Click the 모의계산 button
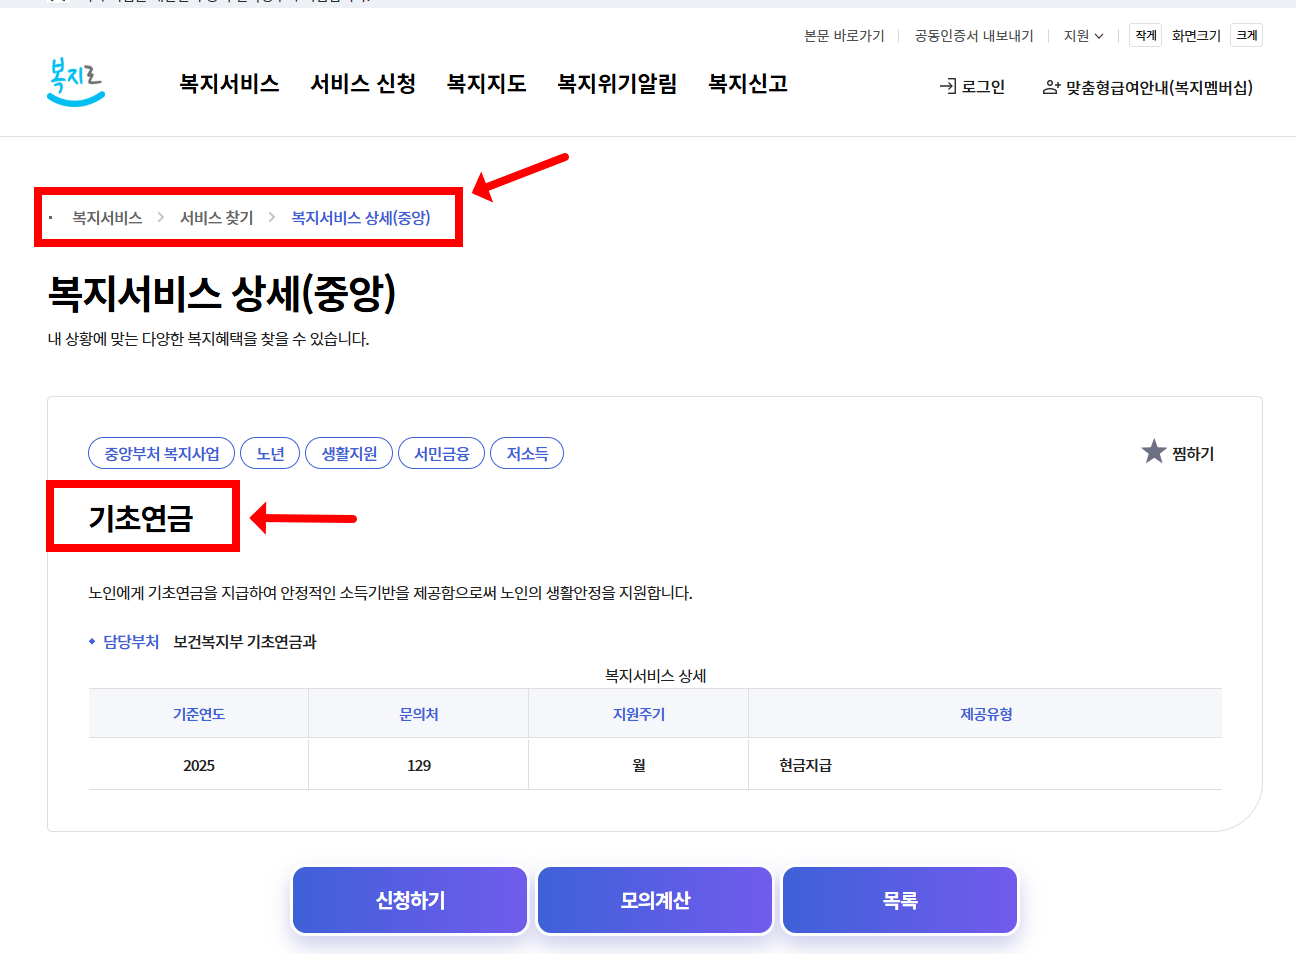This screenshot has width=1296, height=954. pyautogui.click(x=654, y=899)
